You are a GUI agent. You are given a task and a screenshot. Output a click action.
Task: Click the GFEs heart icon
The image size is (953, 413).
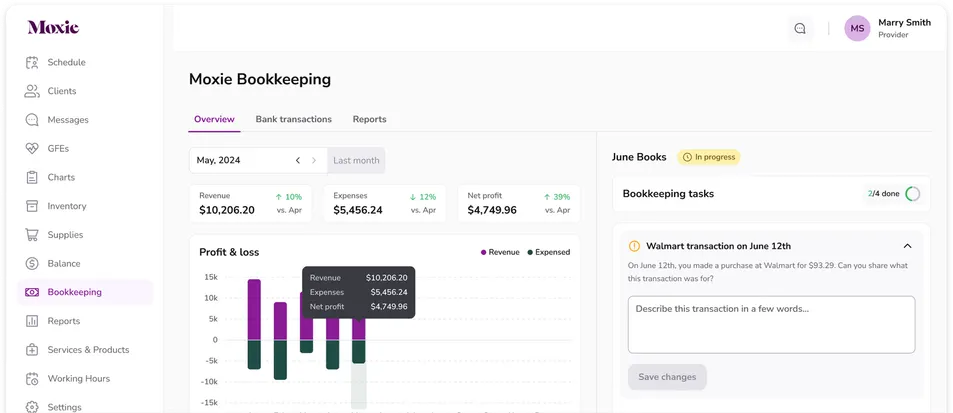point(32,148)
